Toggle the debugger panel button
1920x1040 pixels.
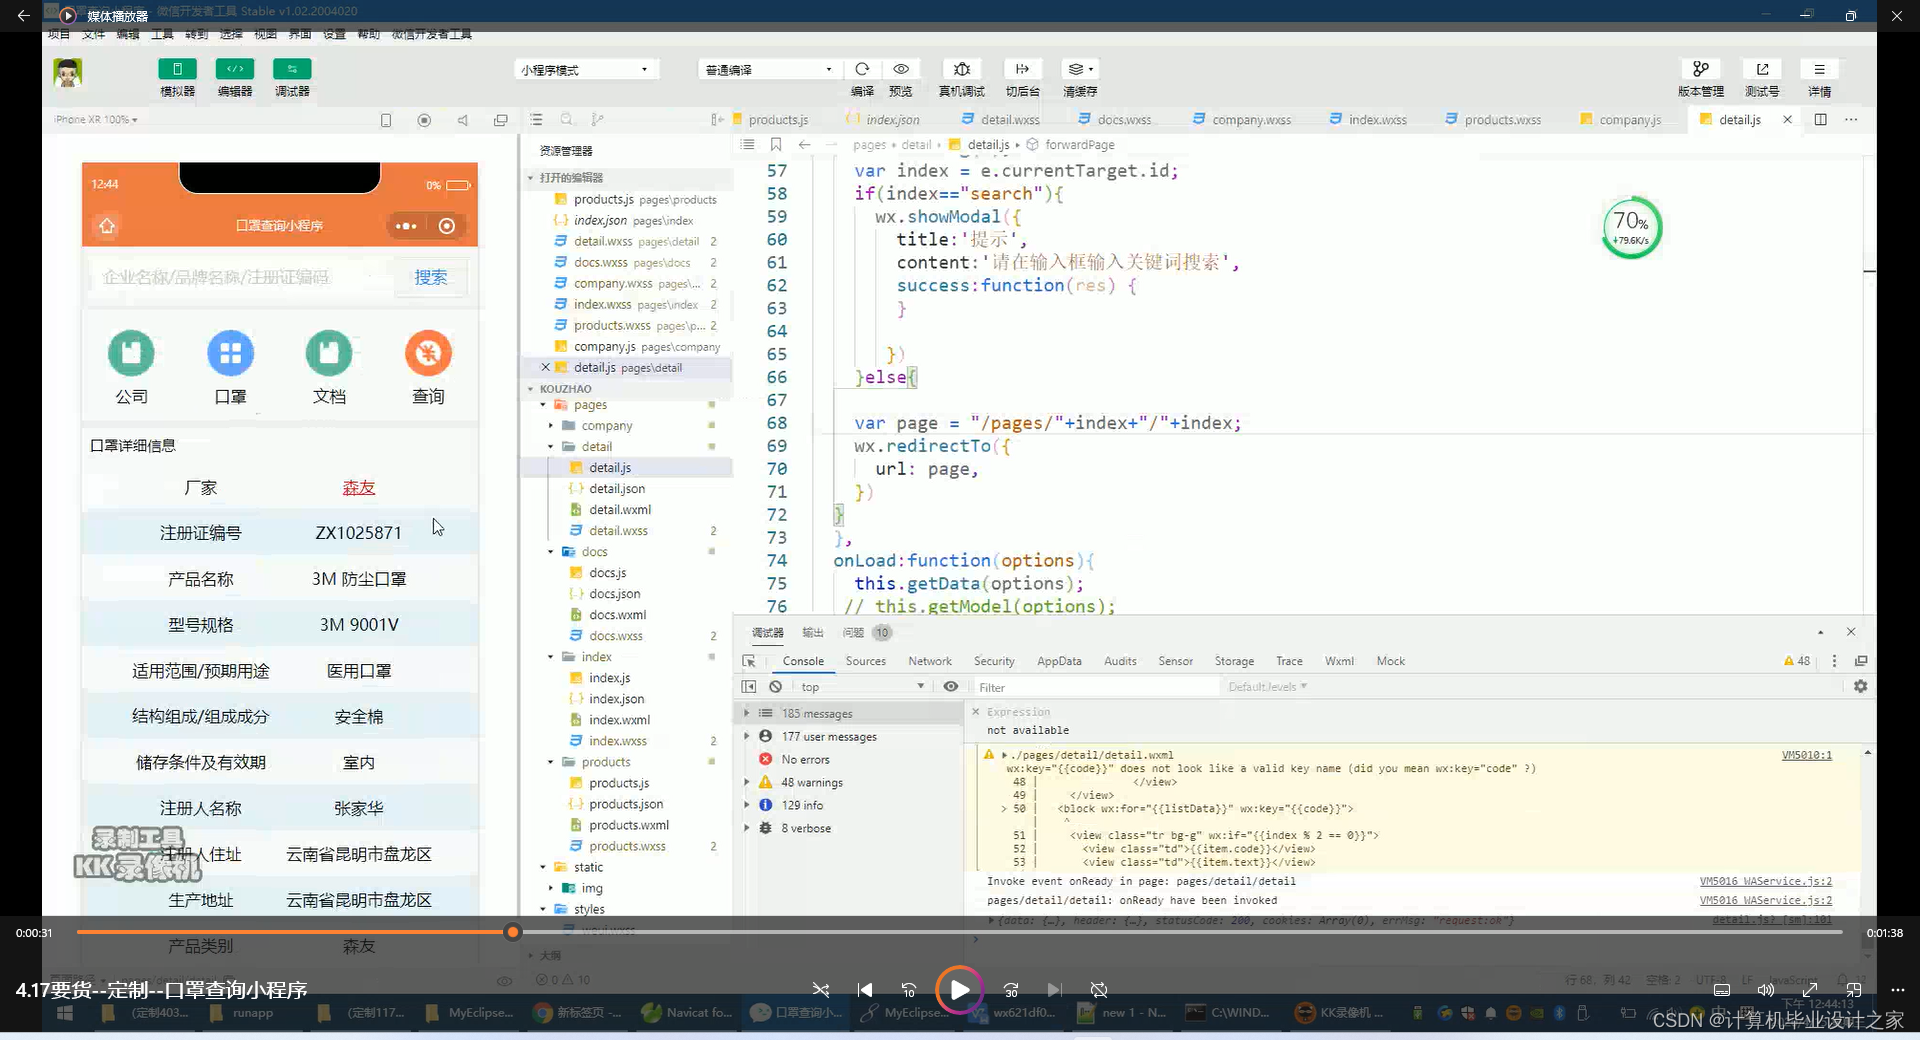point(292,69)
